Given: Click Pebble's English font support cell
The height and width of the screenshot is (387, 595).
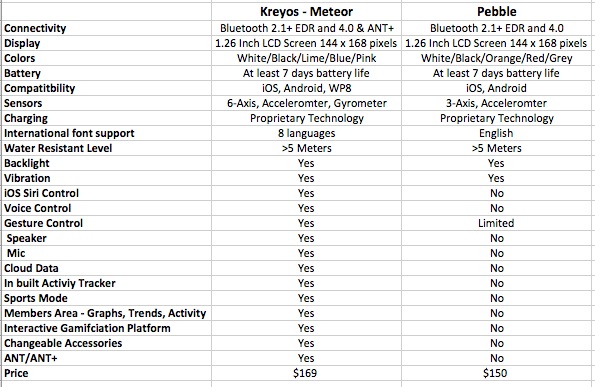Looking at the screenshot, I should click(496, 133).
